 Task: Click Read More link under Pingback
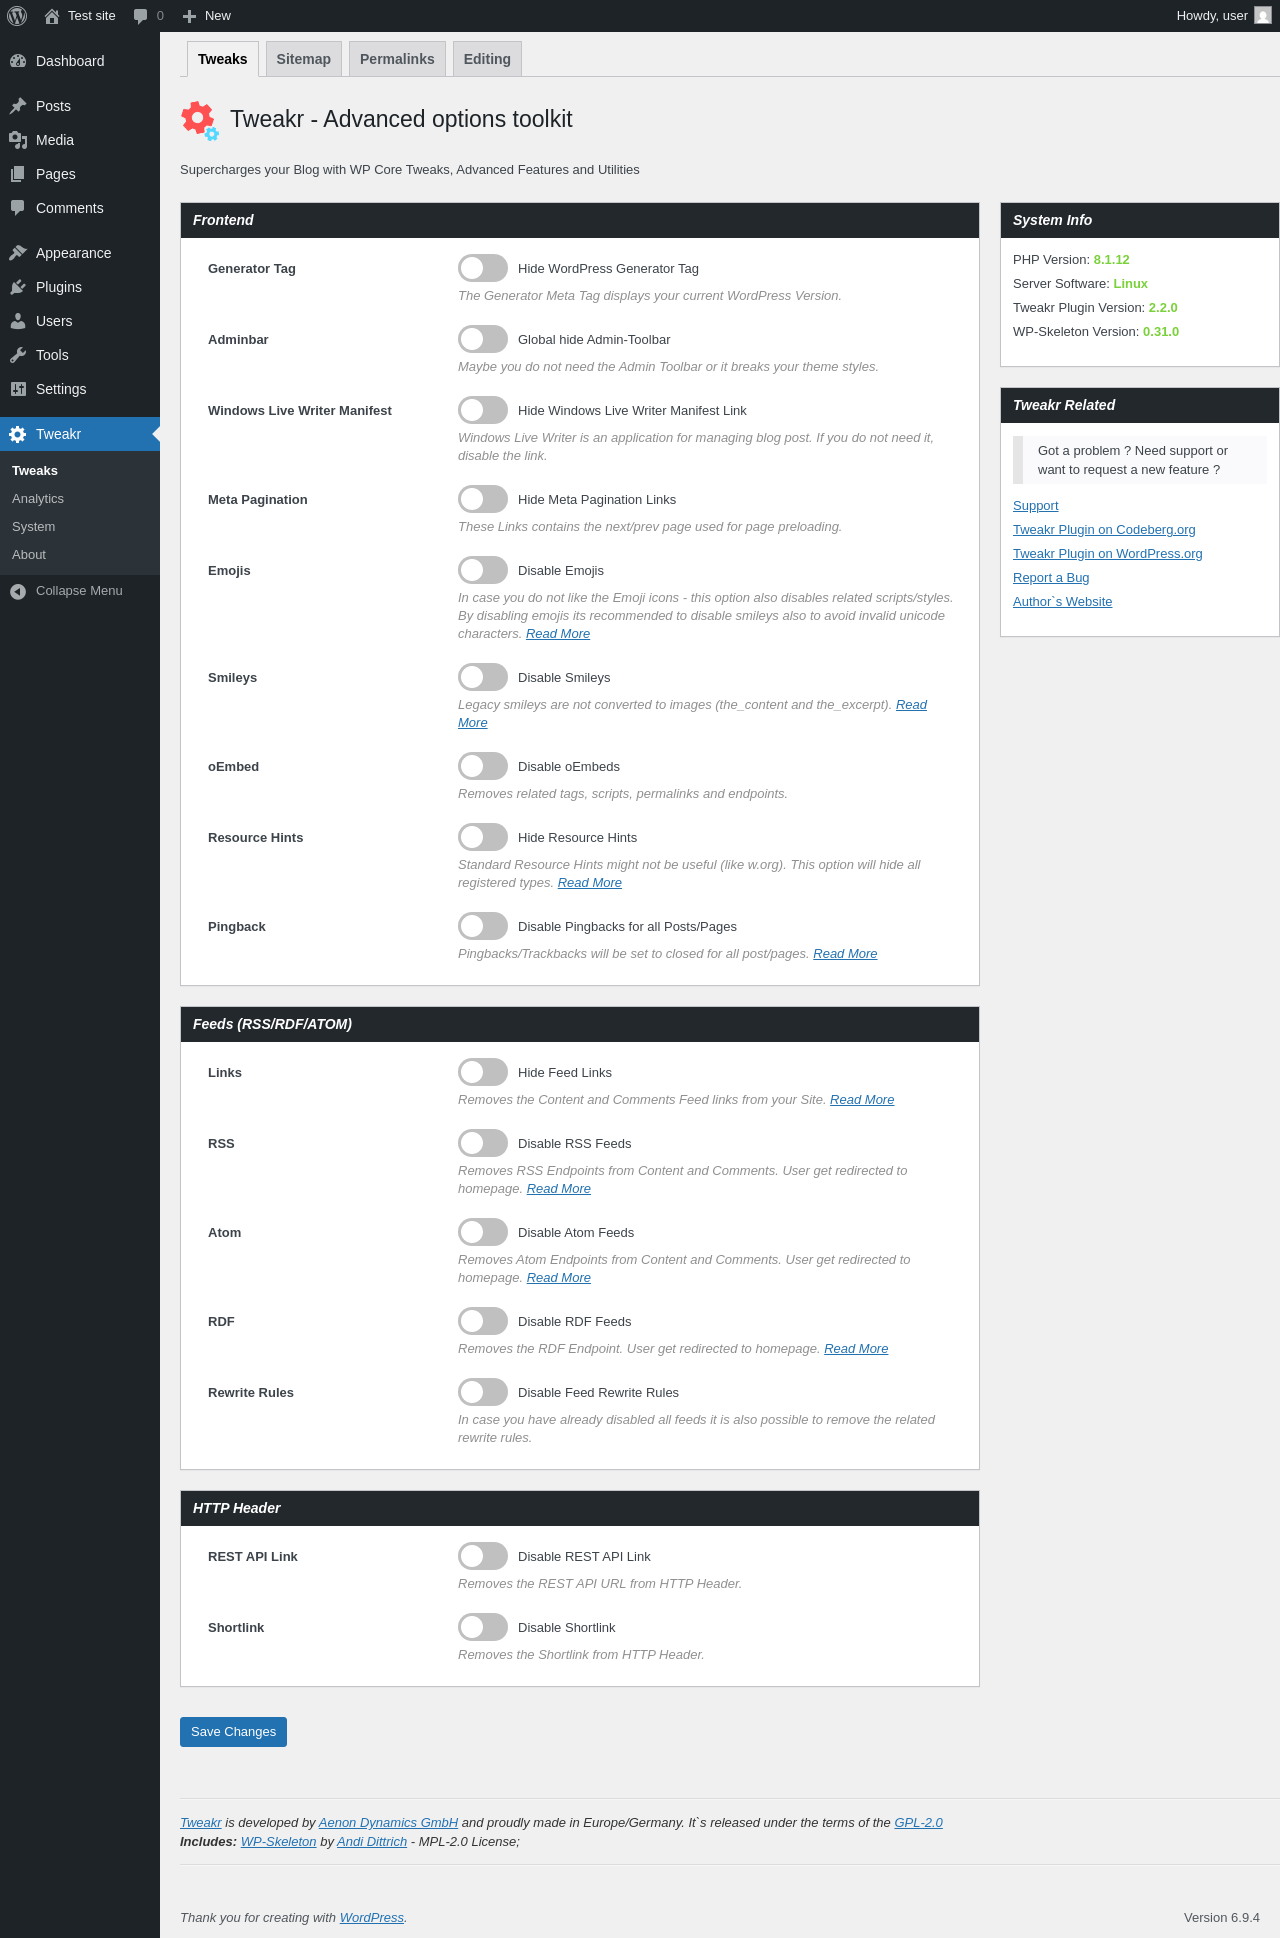(x=845, y=954)
